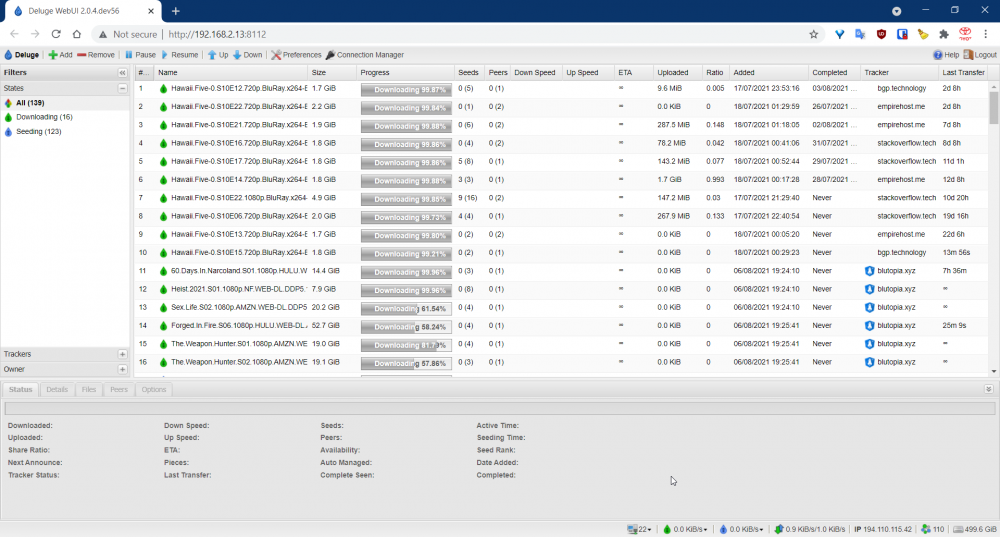Collapse the States filter section
Screen dimensions: 1000x537
pos(122,88)
